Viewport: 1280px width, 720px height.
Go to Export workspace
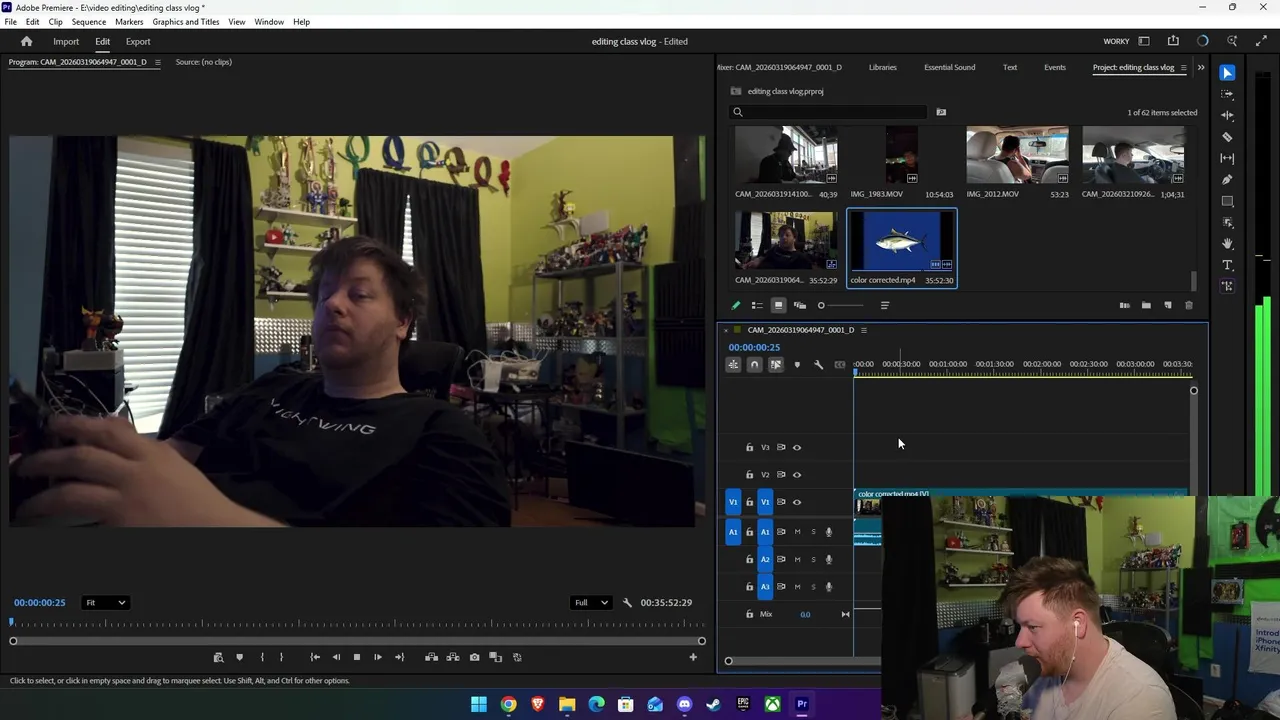[138, 42]
